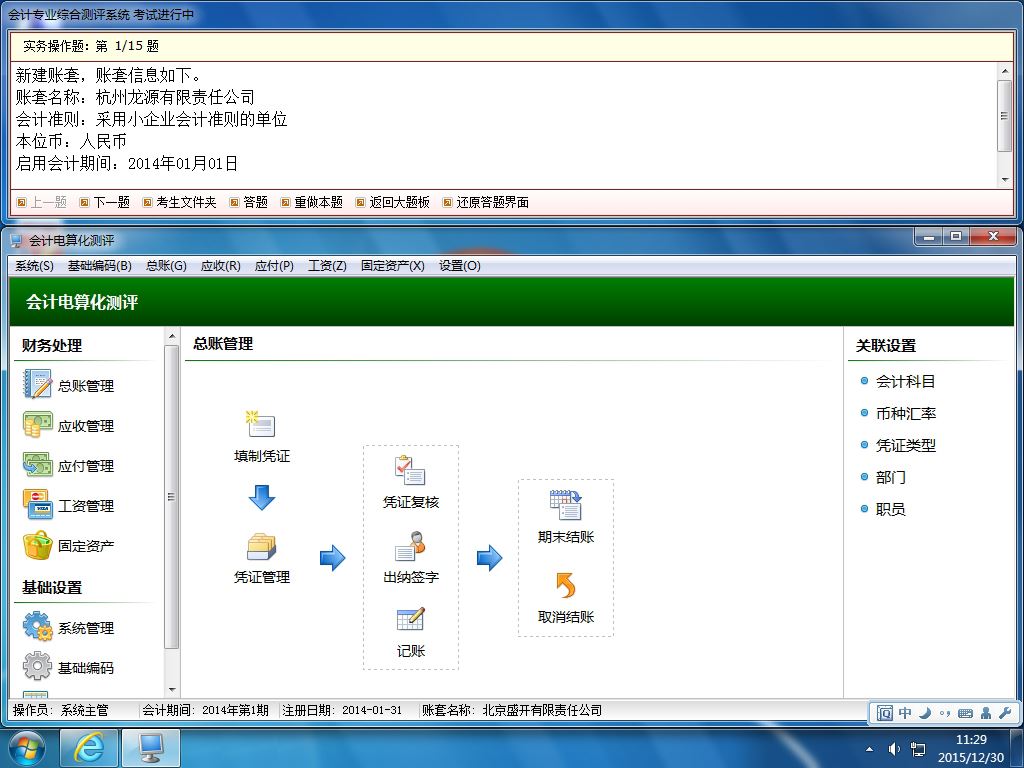Open the 系统(S) menu

pos(34,266)
